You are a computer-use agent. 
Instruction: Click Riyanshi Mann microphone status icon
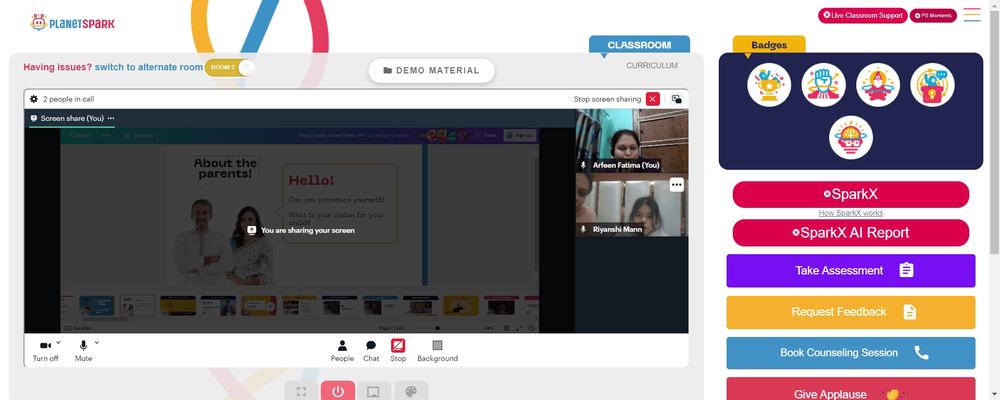coord(583,229)
